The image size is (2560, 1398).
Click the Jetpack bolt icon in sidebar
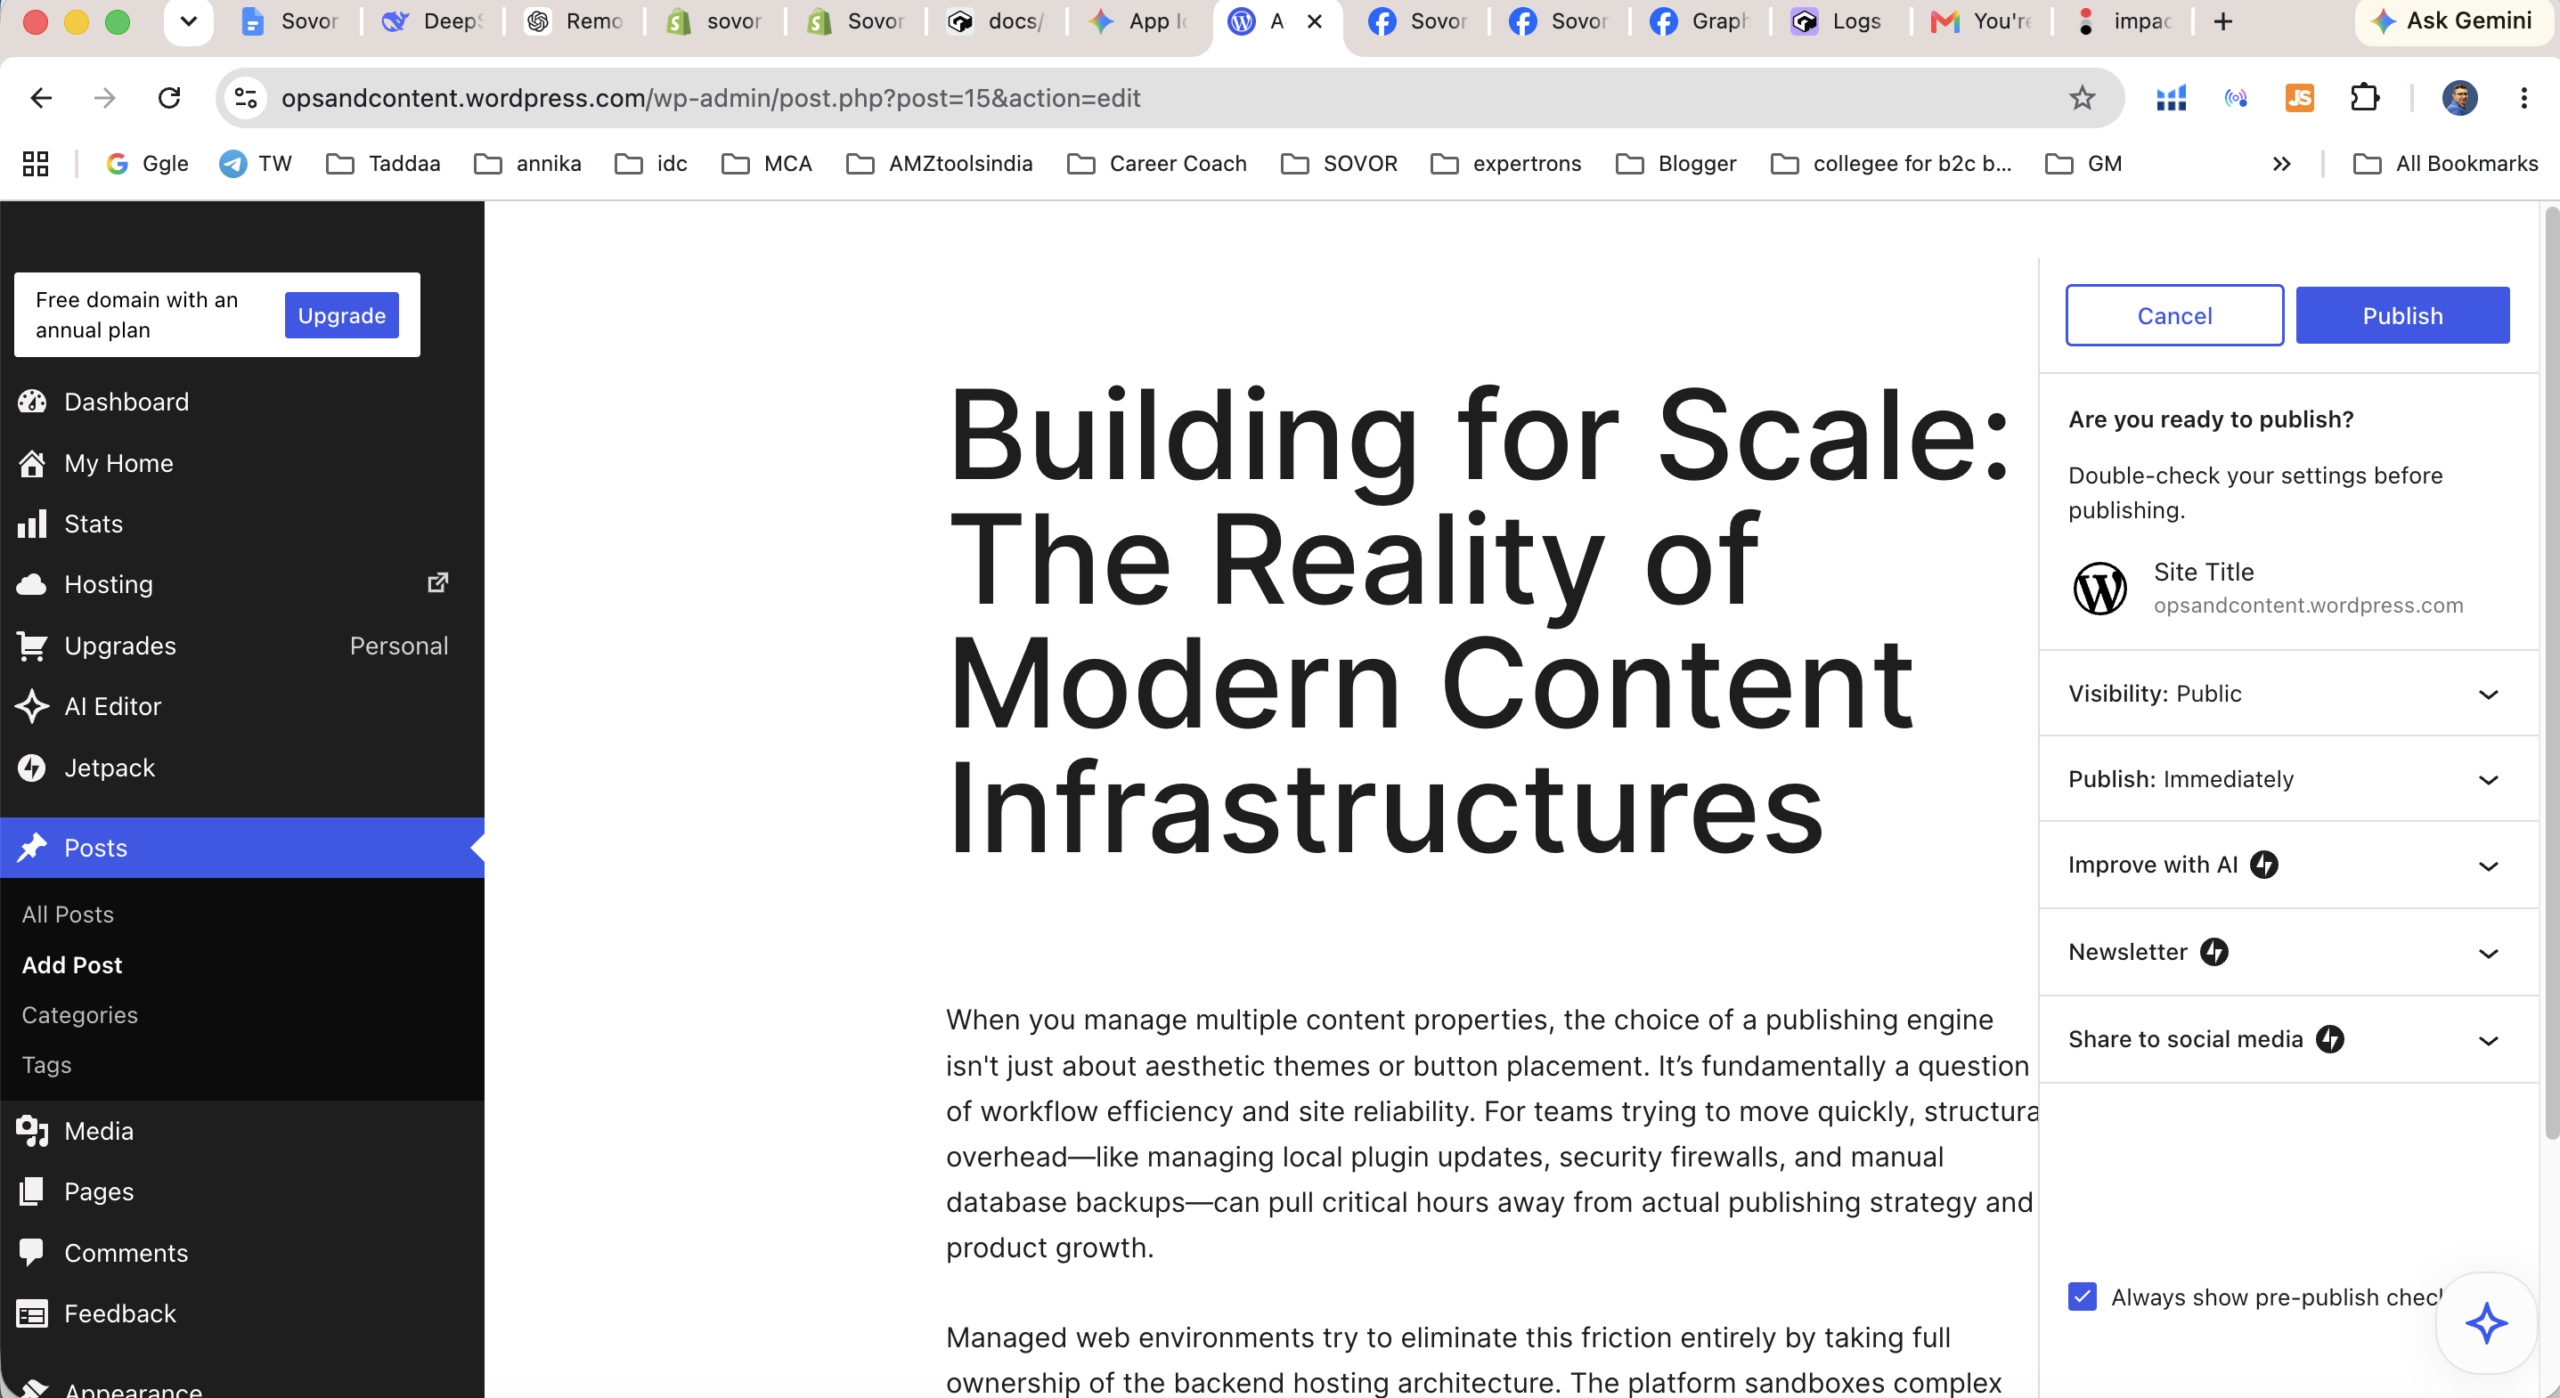pos(32,768)
